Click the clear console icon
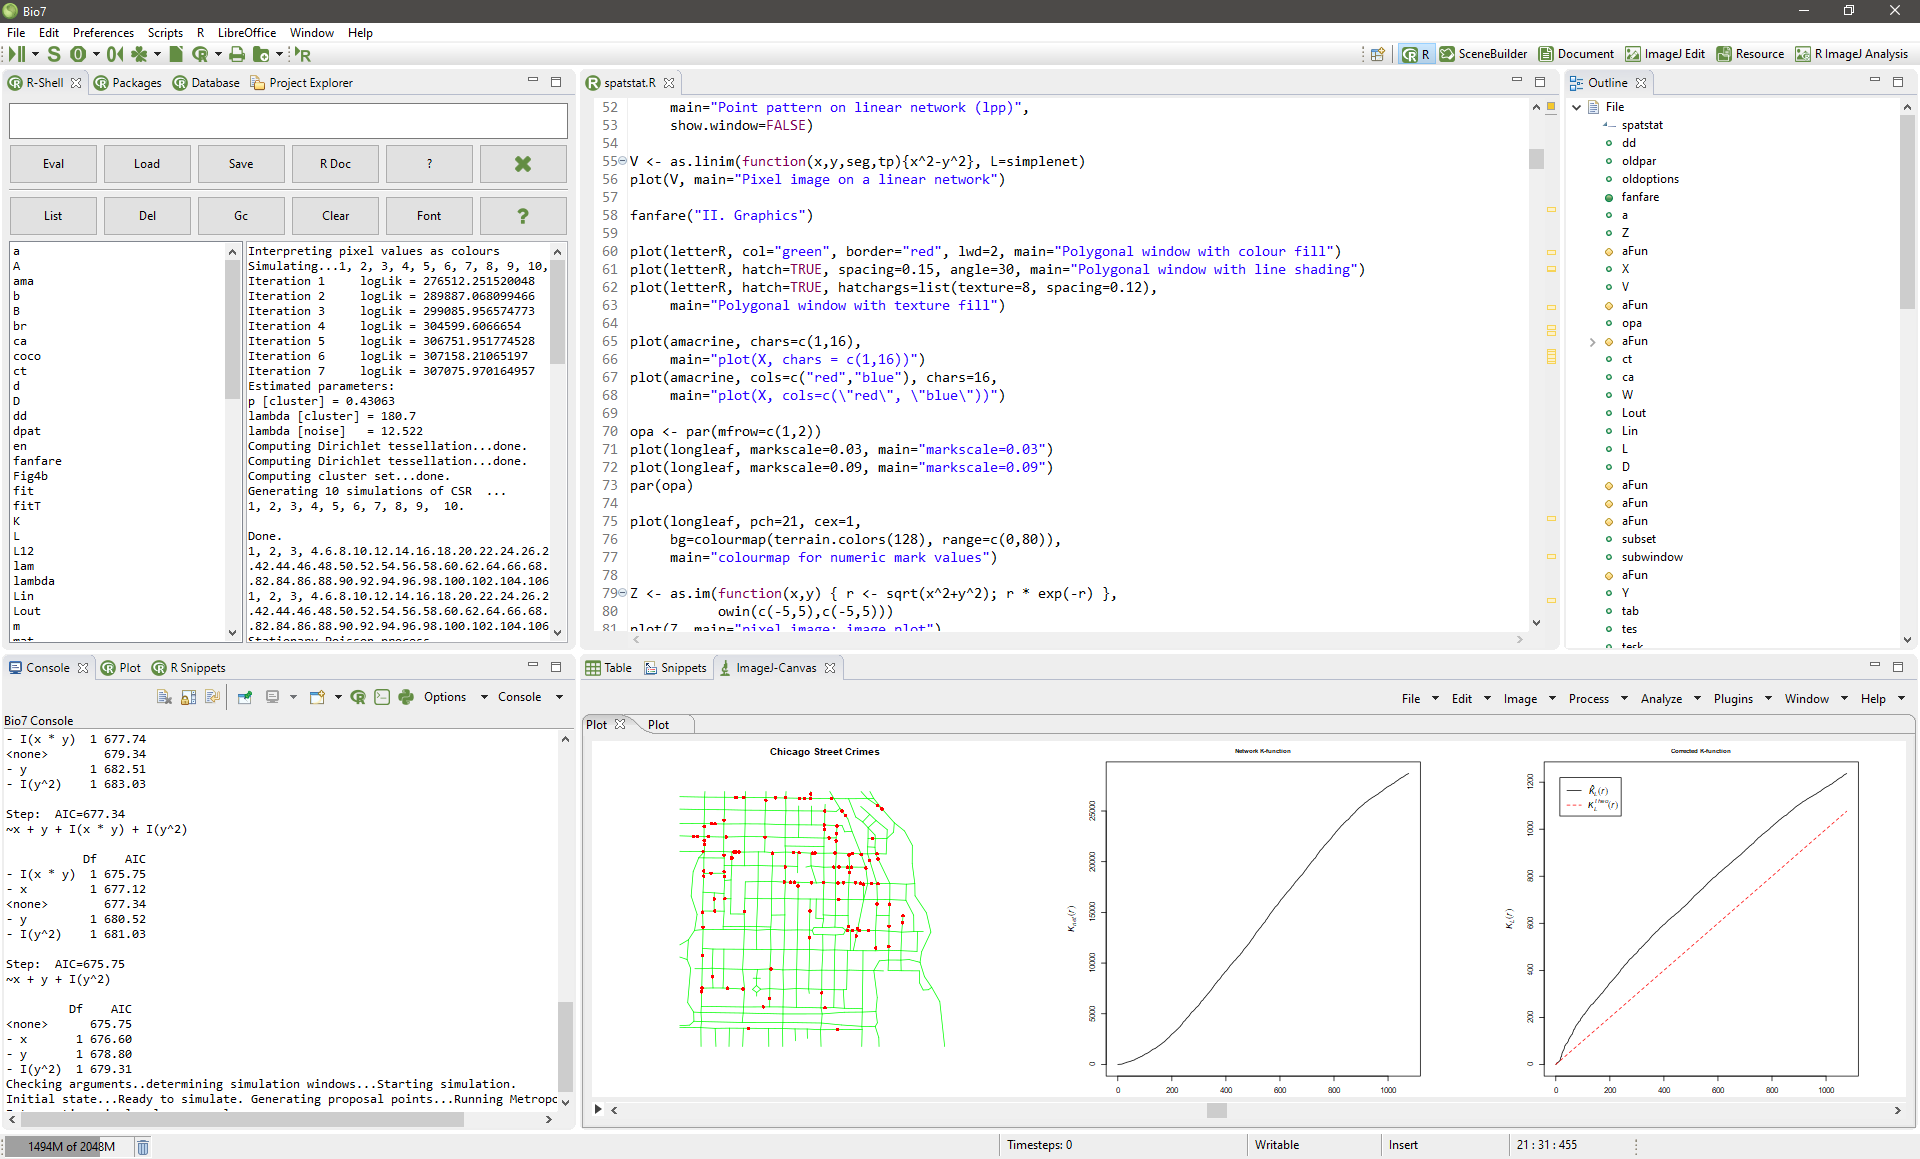 coord(164,697)
